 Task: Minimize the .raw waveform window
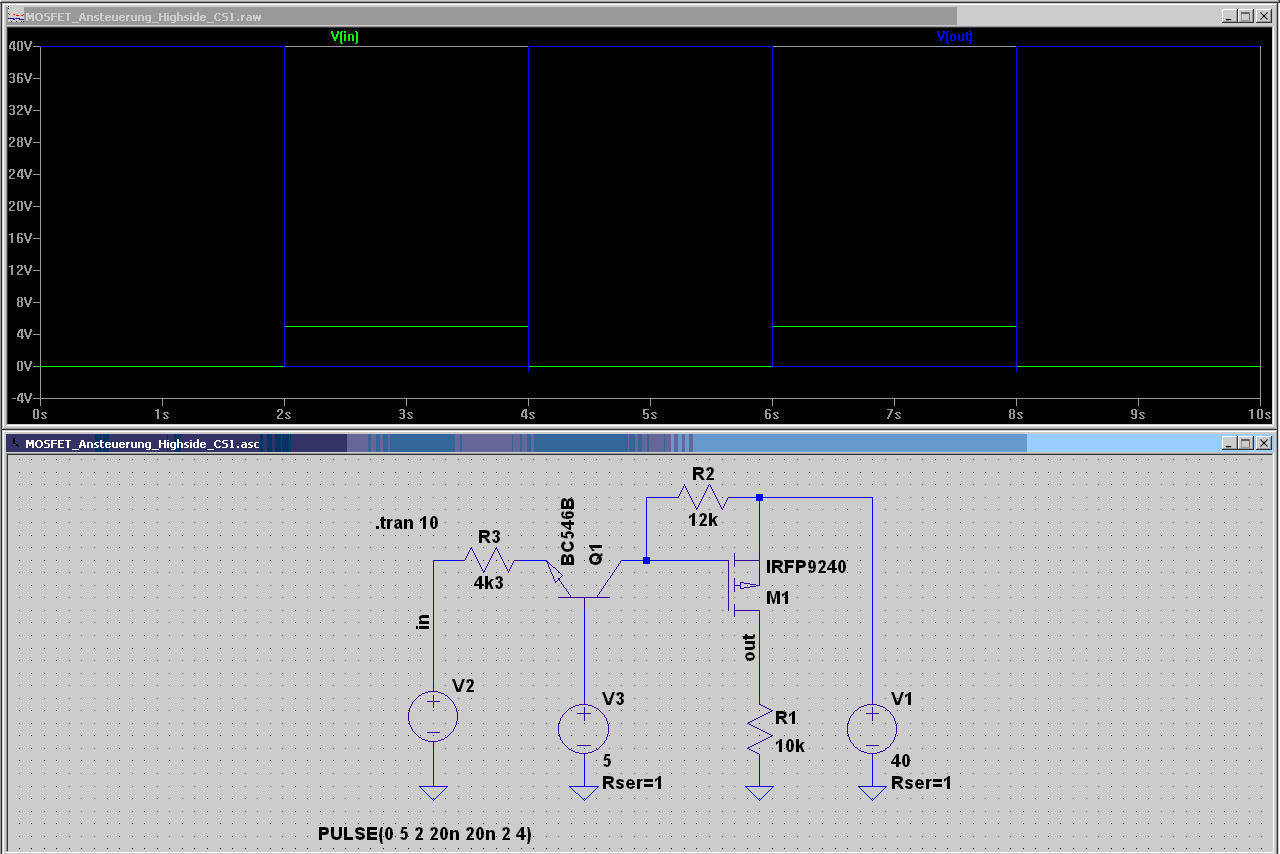(1229, 16)
